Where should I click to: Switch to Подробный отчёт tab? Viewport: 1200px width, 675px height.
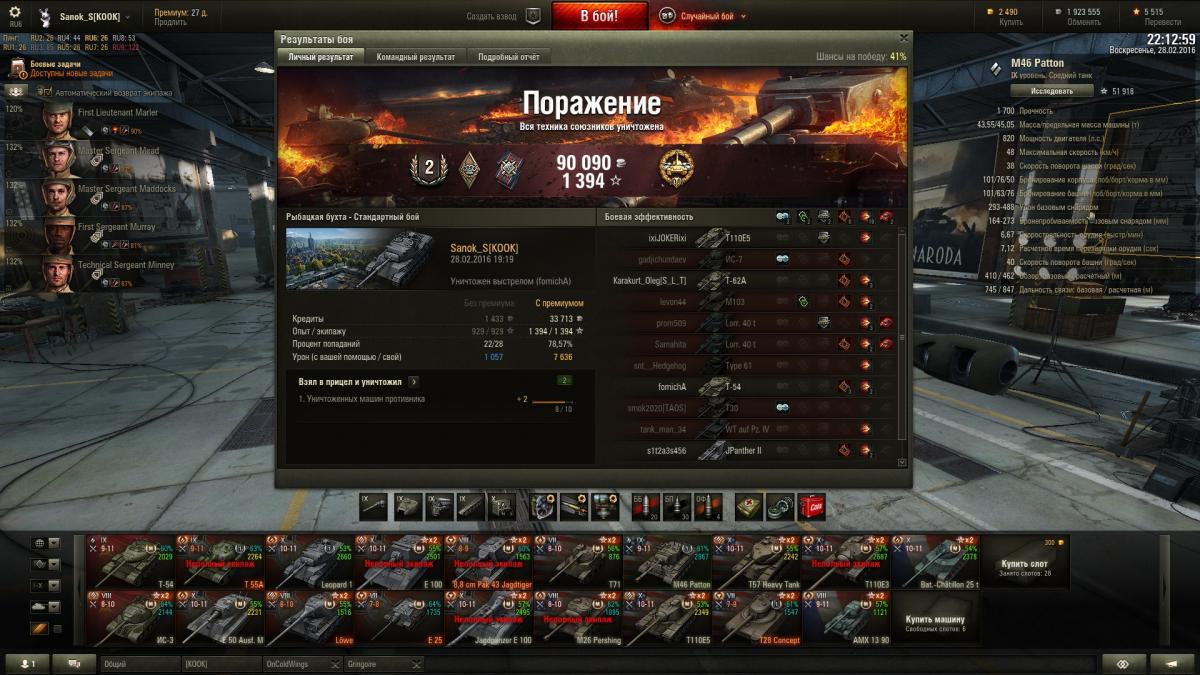[x=508, y=57]
